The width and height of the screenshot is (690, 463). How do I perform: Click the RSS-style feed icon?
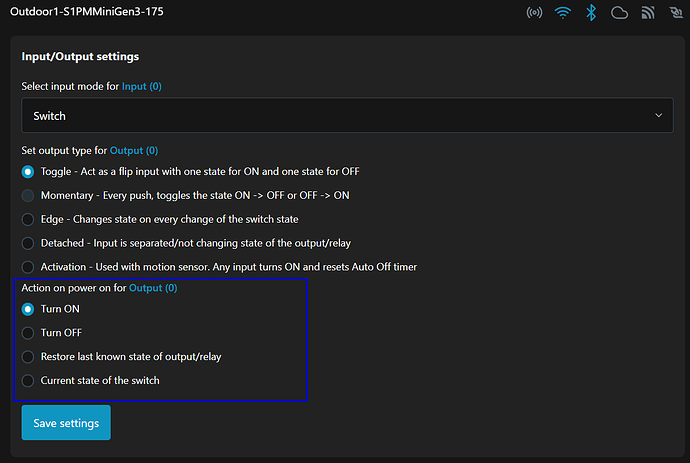[647, 13]
